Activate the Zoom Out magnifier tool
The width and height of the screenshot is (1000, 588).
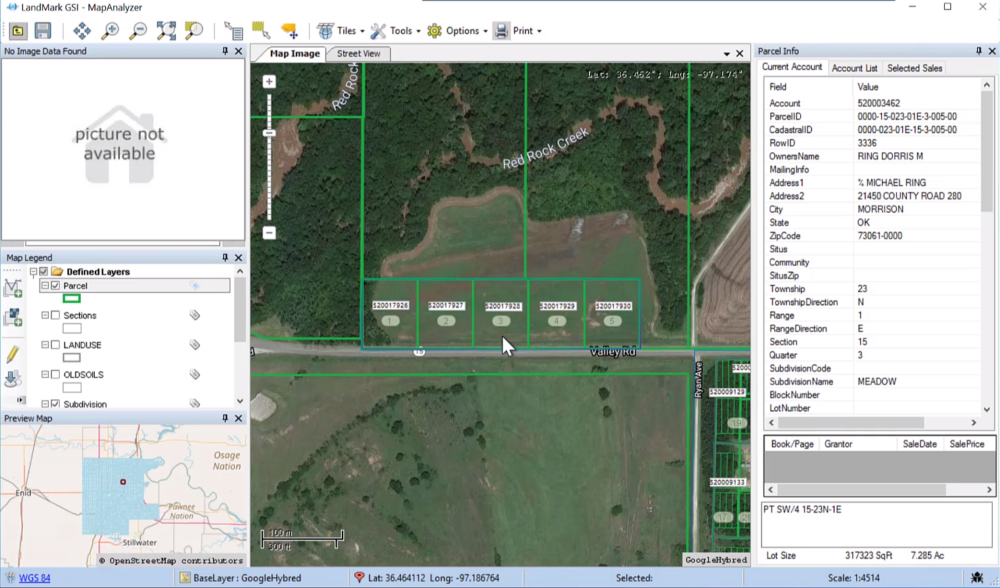click(x=137, y=31)
